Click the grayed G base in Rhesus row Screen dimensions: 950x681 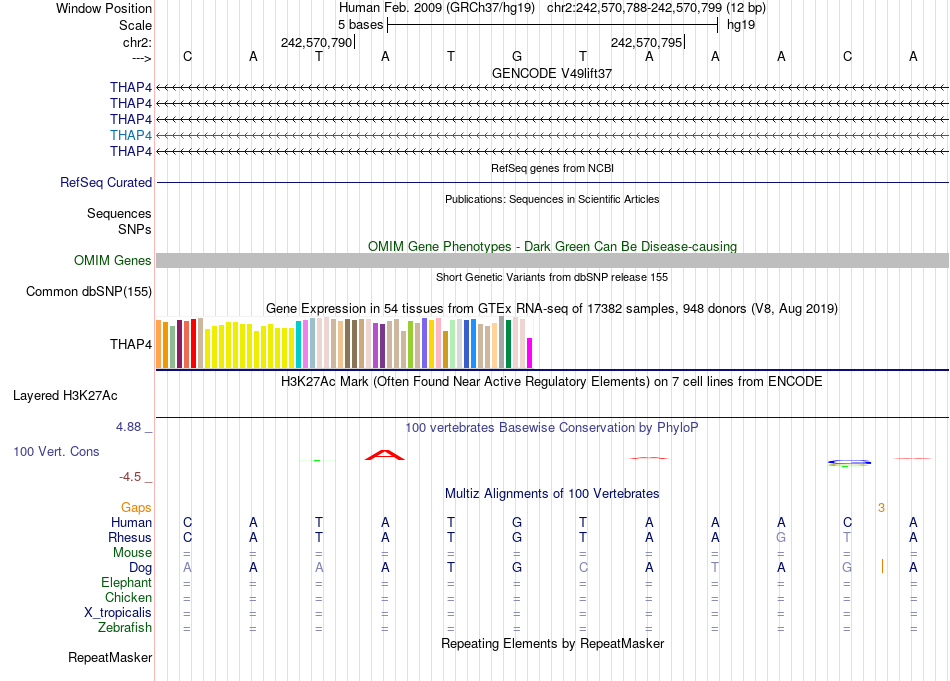(x=781, y=537)
